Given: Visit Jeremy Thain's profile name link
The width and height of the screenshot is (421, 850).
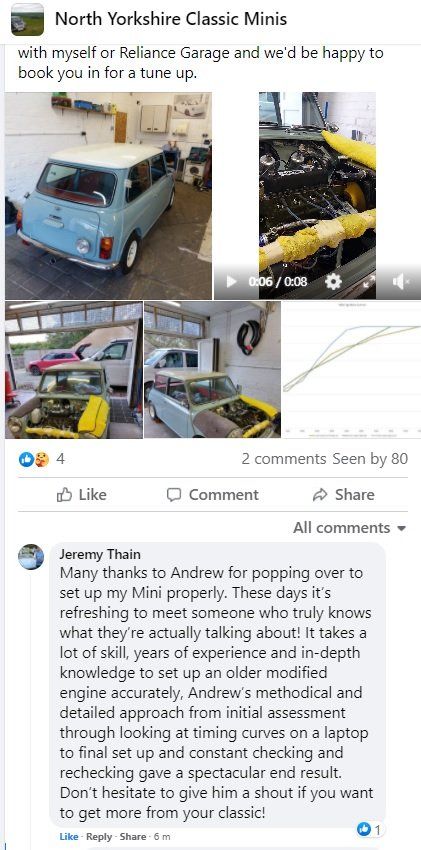Looking at the screenshot, I should tap(100, 554).
